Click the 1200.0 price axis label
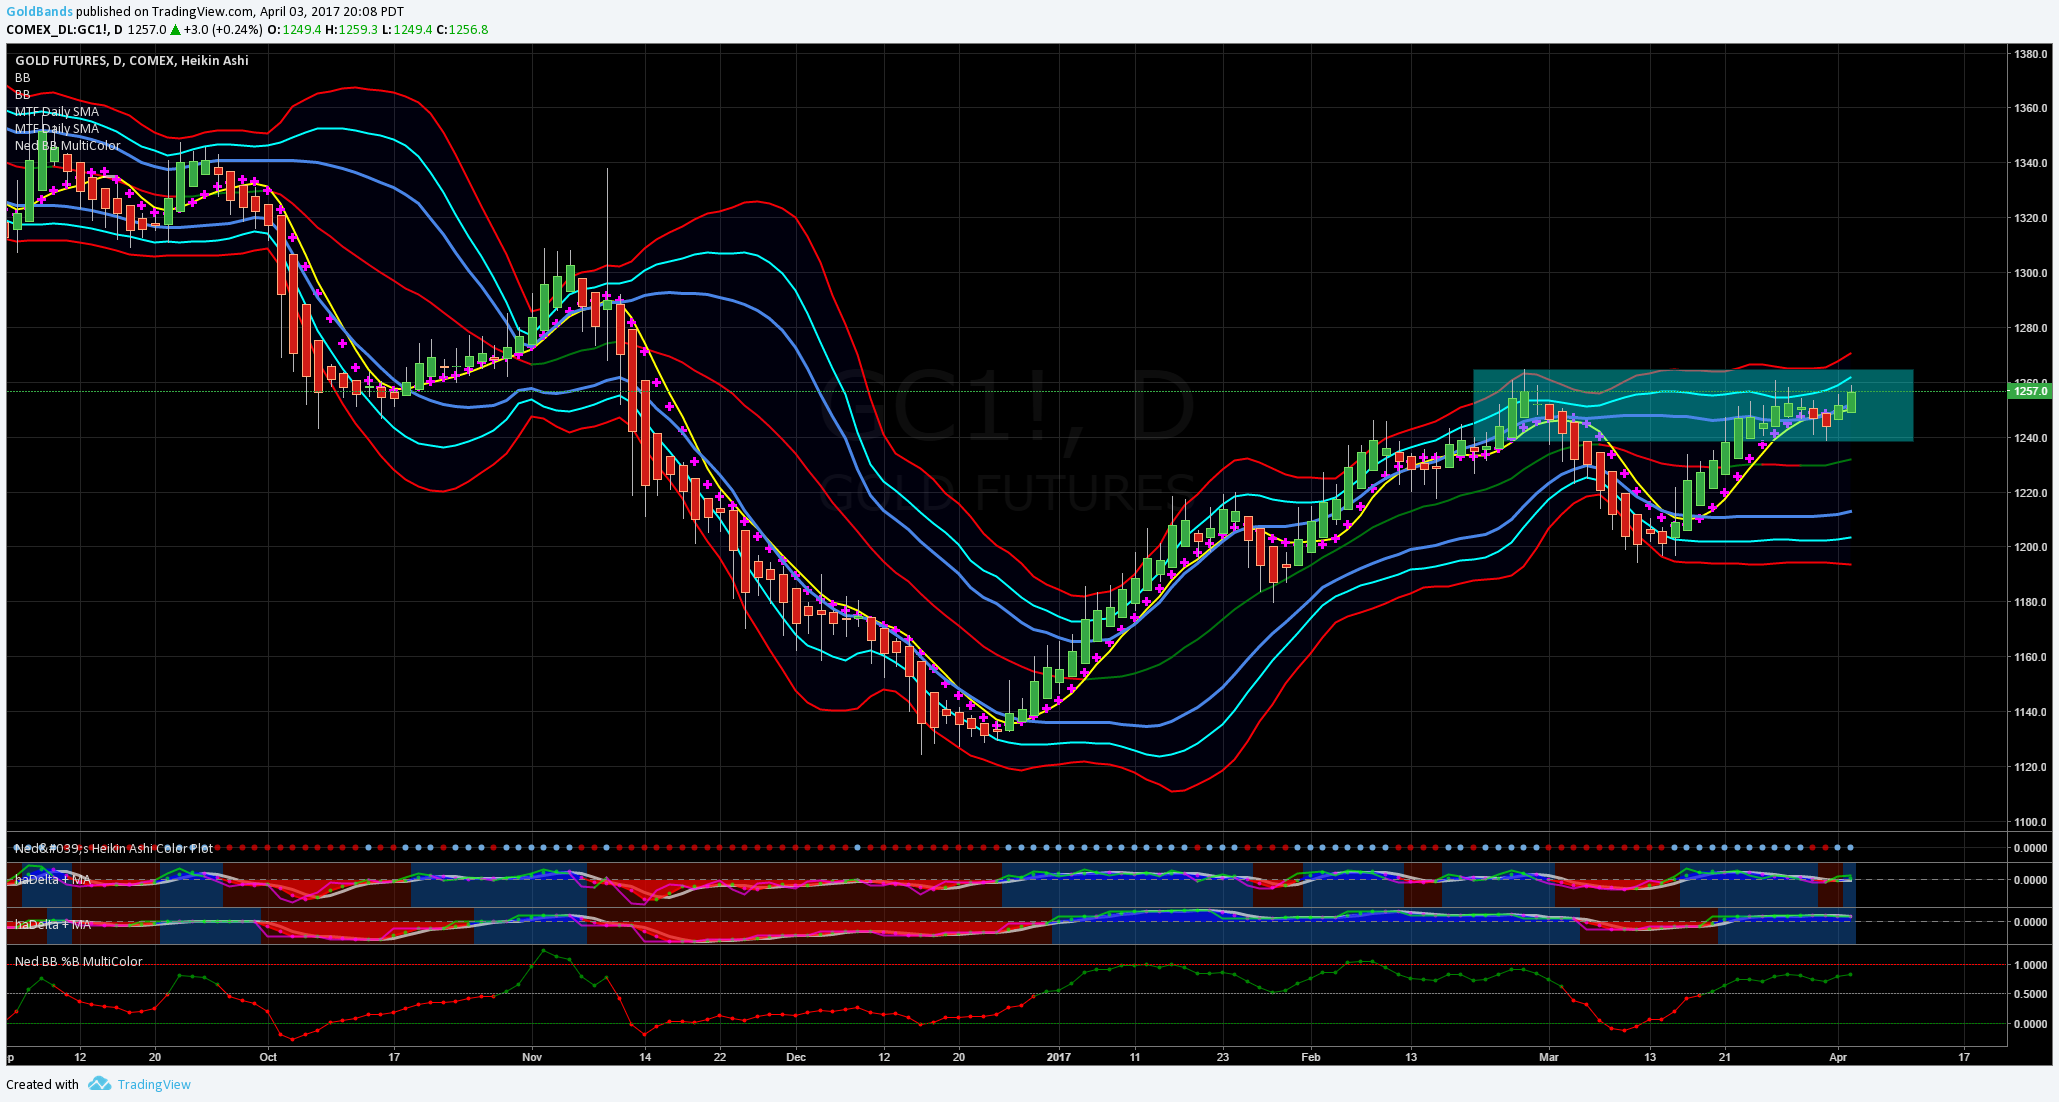The height and width of the screenshot is (1102, 2059). tap(2030, 548)
